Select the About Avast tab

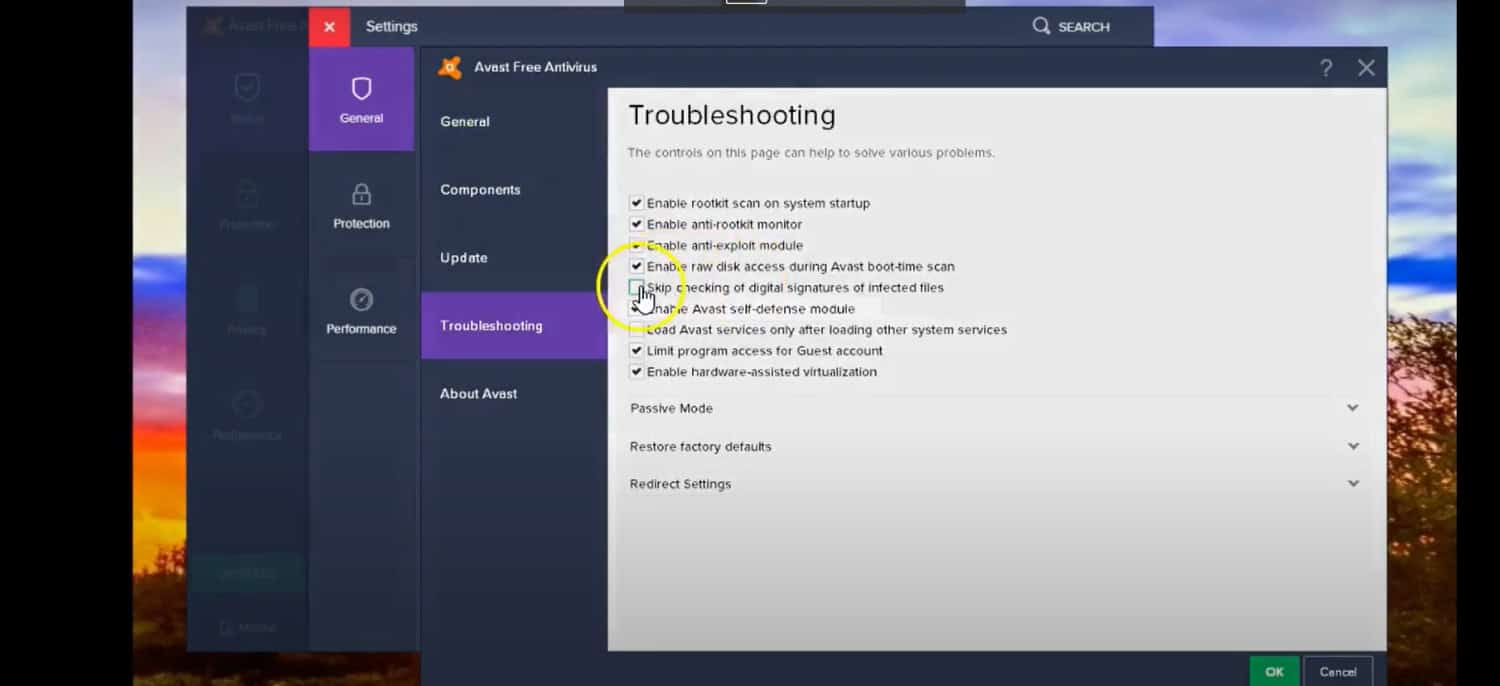click(x=514, y=394)
